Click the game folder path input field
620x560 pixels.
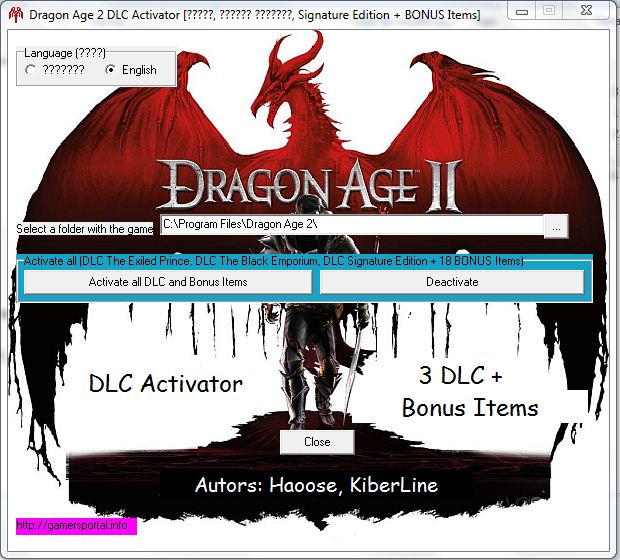(352, 225)
